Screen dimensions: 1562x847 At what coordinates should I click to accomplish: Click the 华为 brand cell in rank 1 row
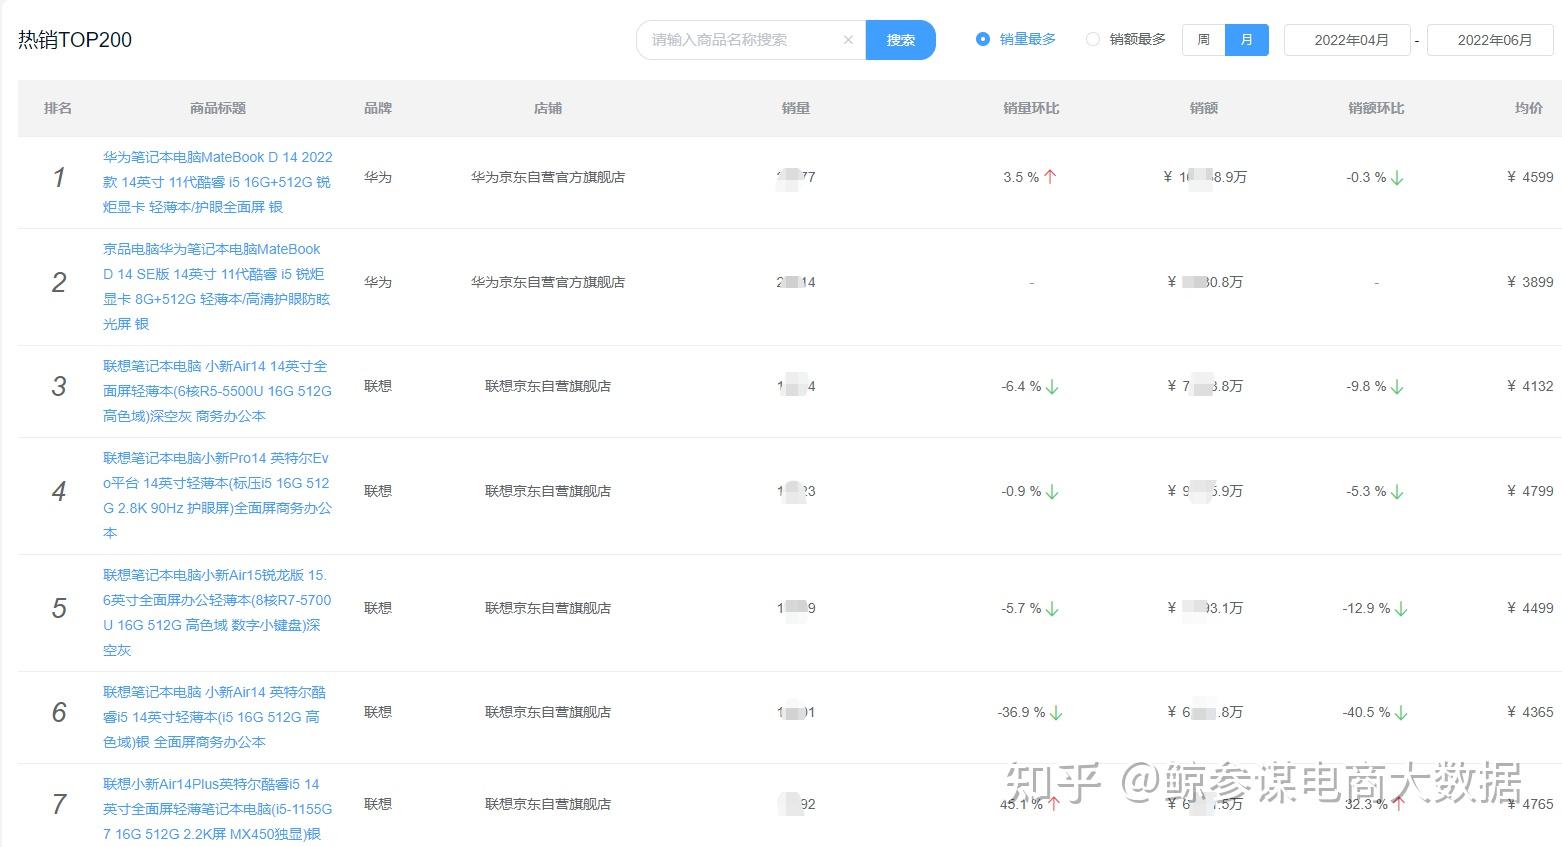(378, 177)
